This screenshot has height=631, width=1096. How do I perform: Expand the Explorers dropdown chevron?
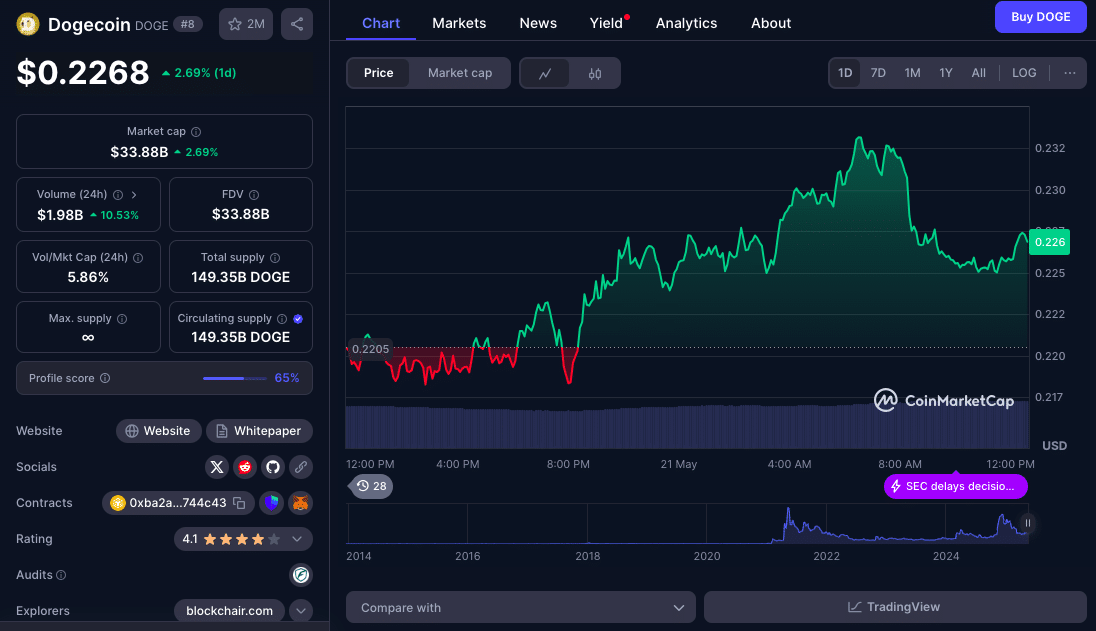[301, 611]
